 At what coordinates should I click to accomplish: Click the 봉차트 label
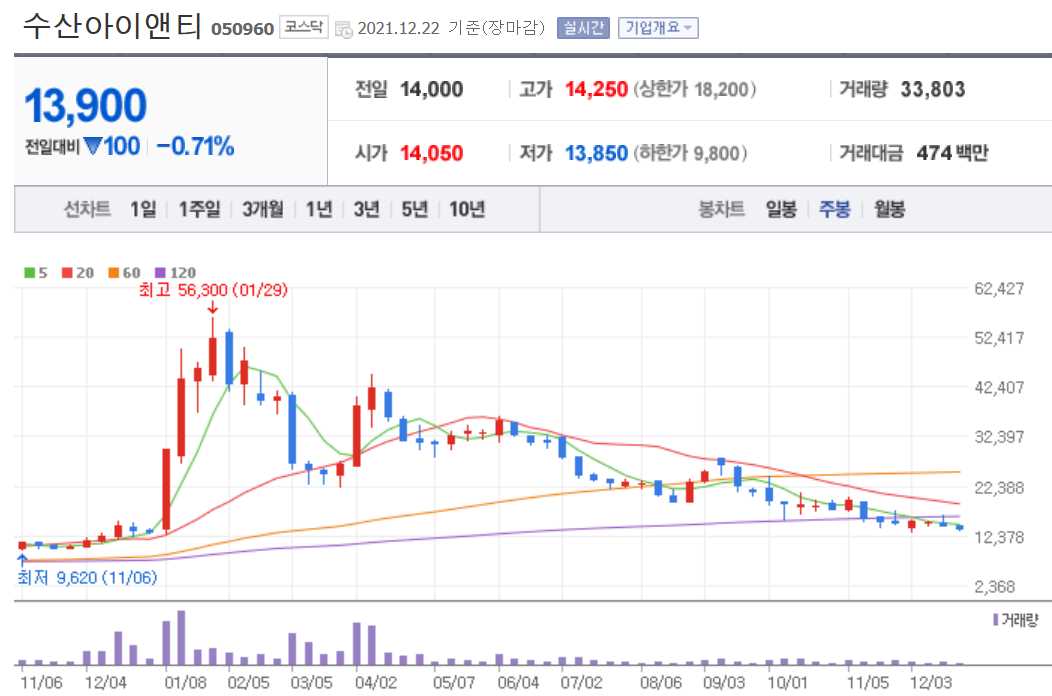pyautogui.click(x=721, y=209)
